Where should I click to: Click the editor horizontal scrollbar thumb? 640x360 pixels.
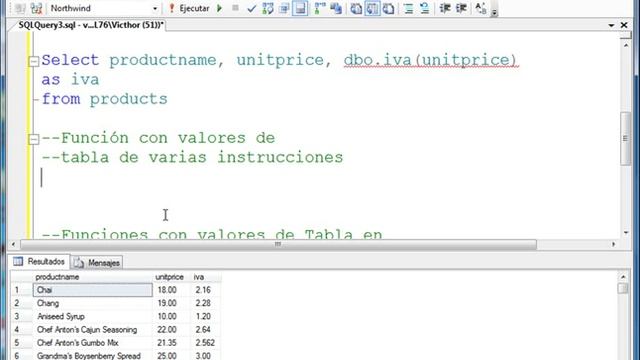[278, 244]
